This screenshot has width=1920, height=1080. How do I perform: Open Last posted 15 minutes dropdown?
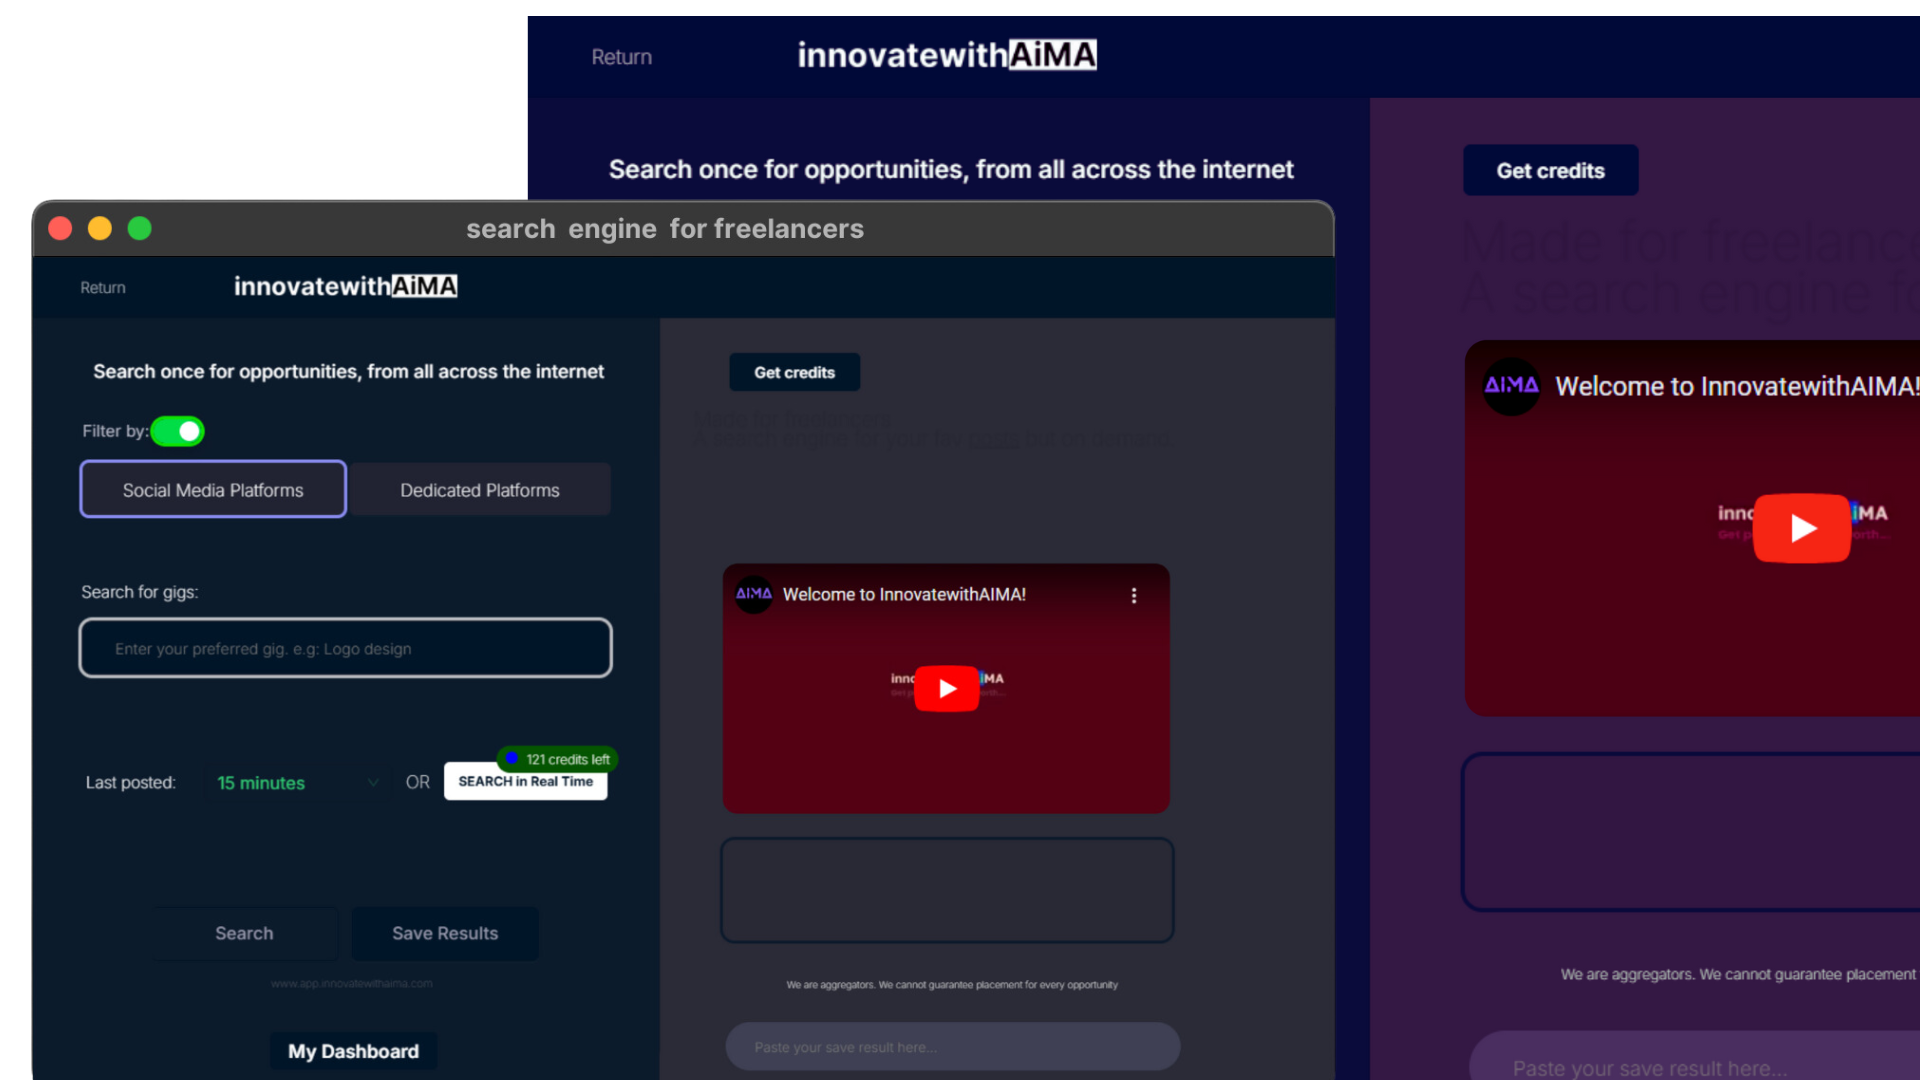point(296,782)
